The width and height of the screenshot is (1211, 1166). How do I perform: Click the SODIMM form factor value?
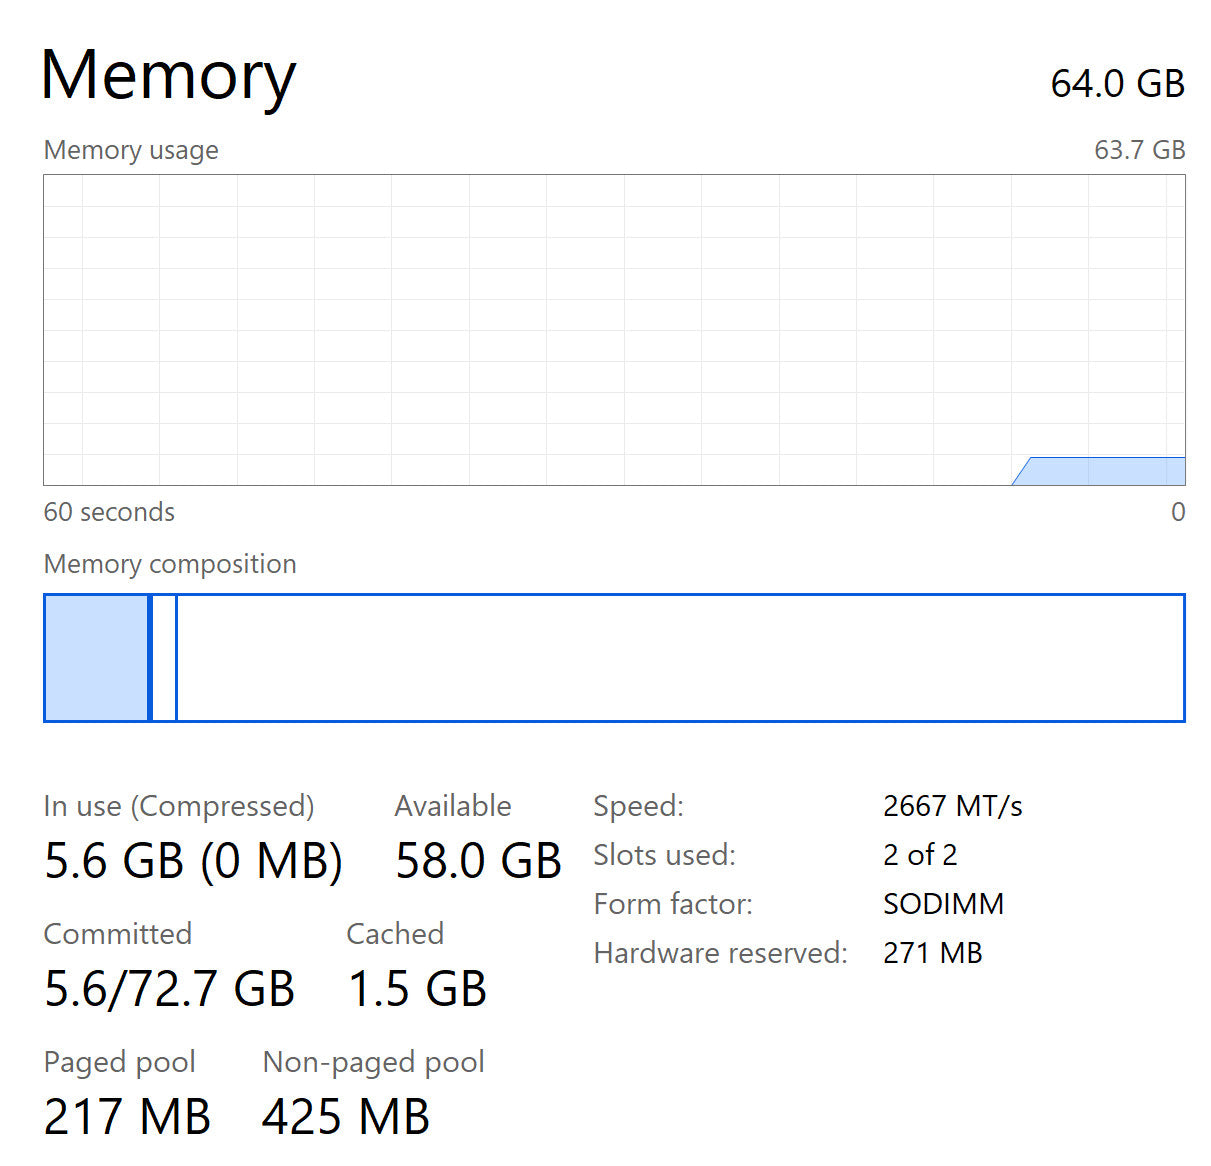943,904
